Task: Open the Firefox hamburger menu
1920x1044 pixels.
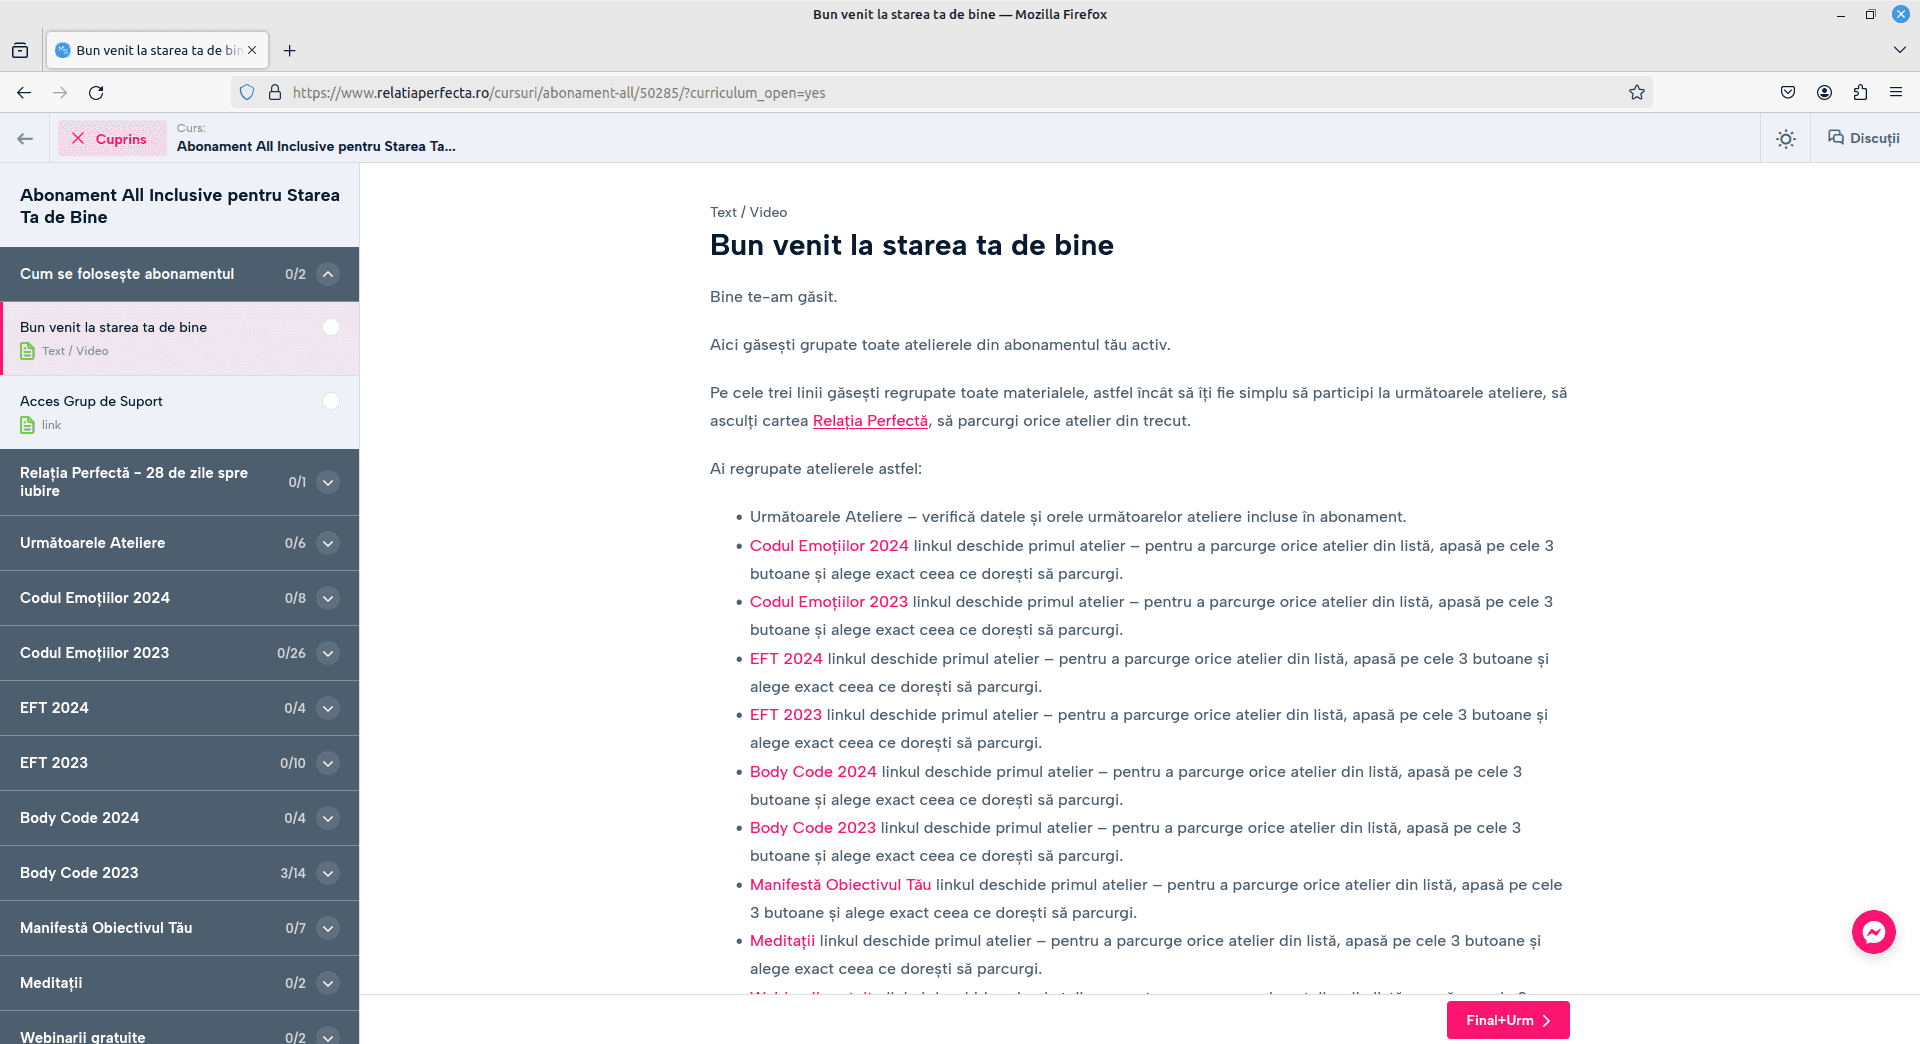Action: coord(1896,92)
